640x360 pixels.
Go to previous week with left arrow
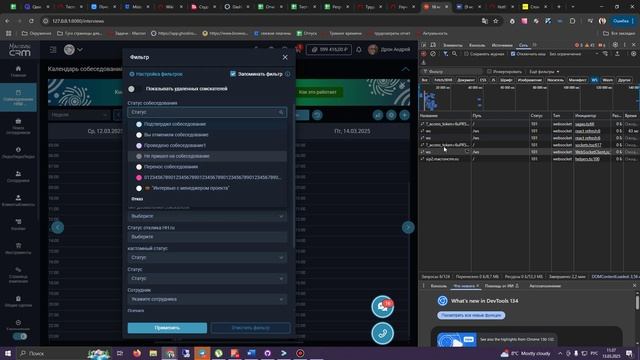tap(58, 227)
